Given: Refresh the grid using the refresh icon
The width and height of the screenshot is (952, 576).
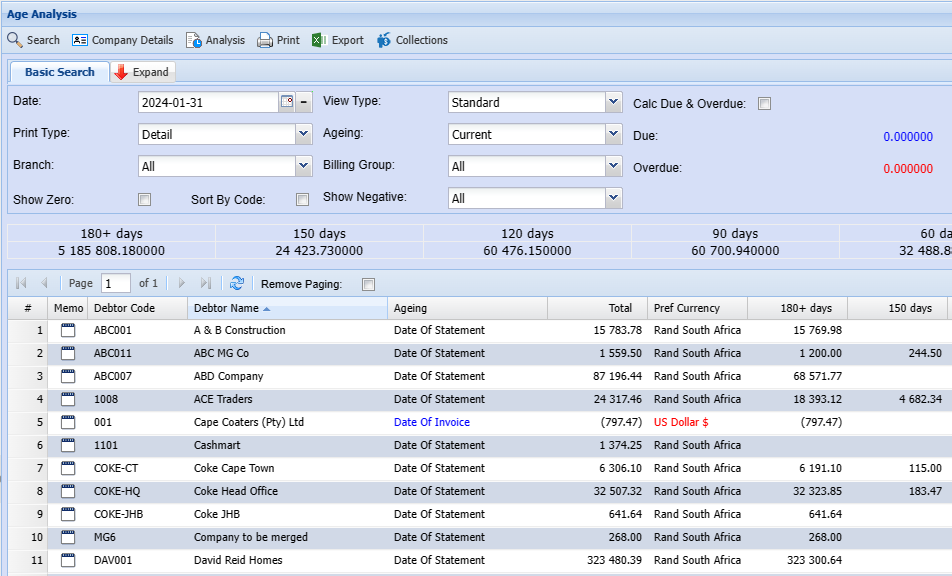Looking at the screenshot, I should (x=237, y=284).
